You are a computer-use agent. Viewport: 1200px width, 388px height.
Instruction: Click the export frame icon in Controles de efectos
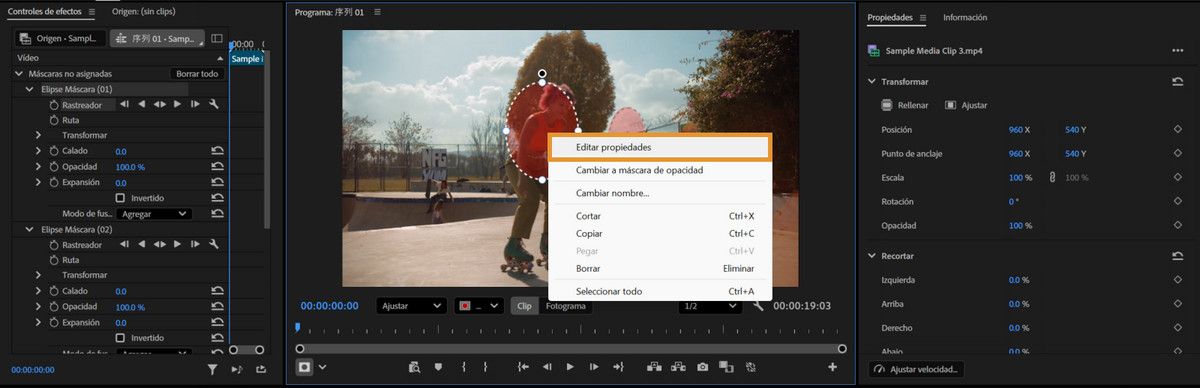(x=261, y=370)
